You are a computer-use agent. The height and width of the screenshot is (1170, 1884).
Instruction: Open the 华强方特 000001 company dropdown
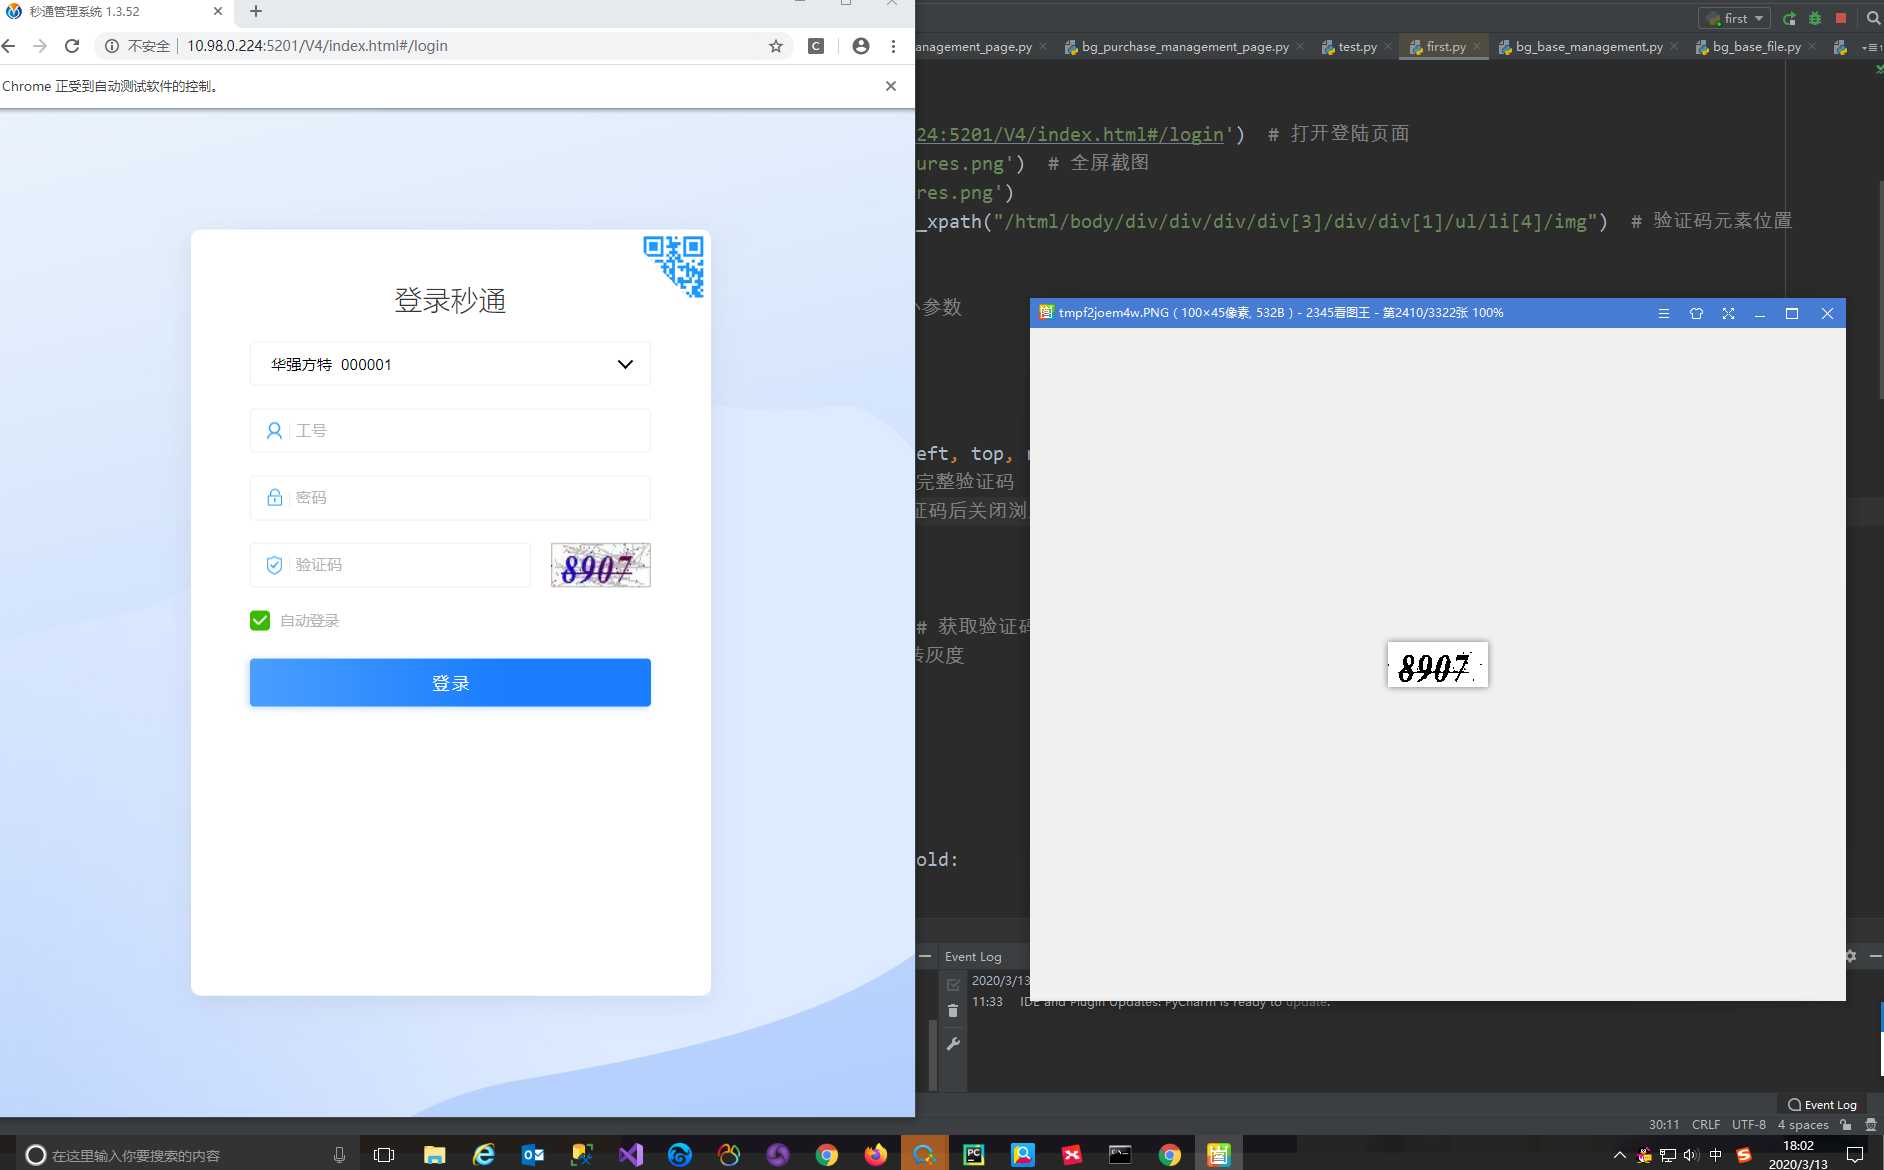(450, 364)
